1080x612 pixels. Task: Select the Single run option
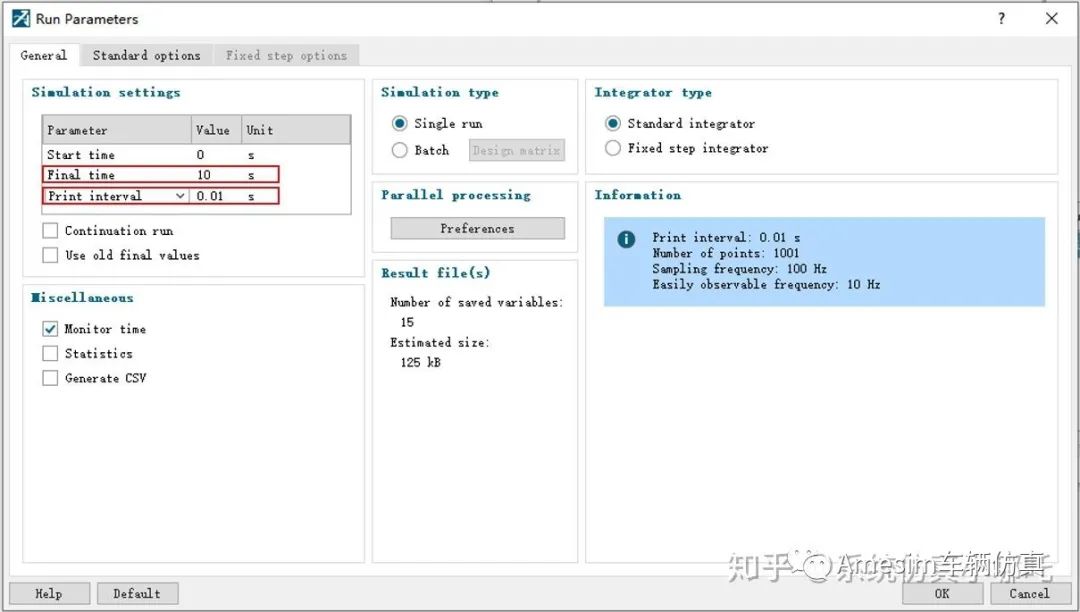pos(400,124)
